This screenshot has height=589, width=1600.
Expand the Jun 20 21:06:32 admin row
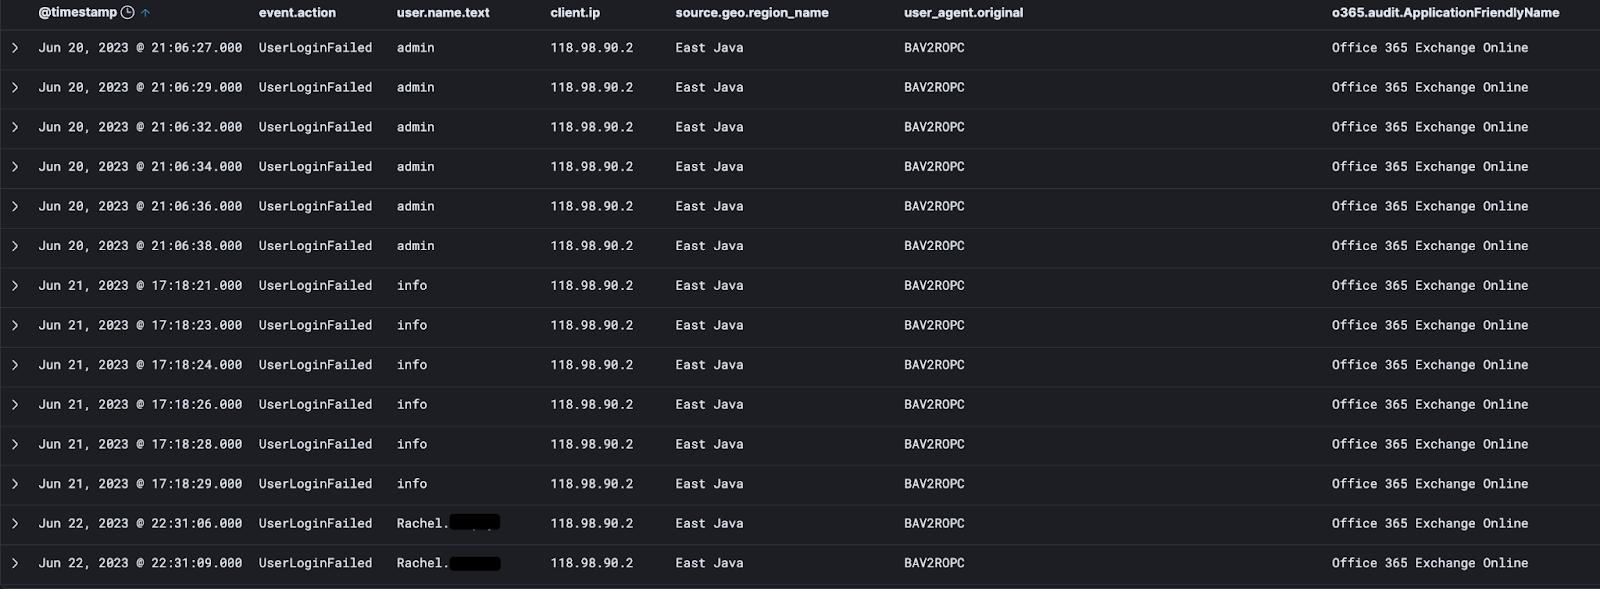[14, 127]
